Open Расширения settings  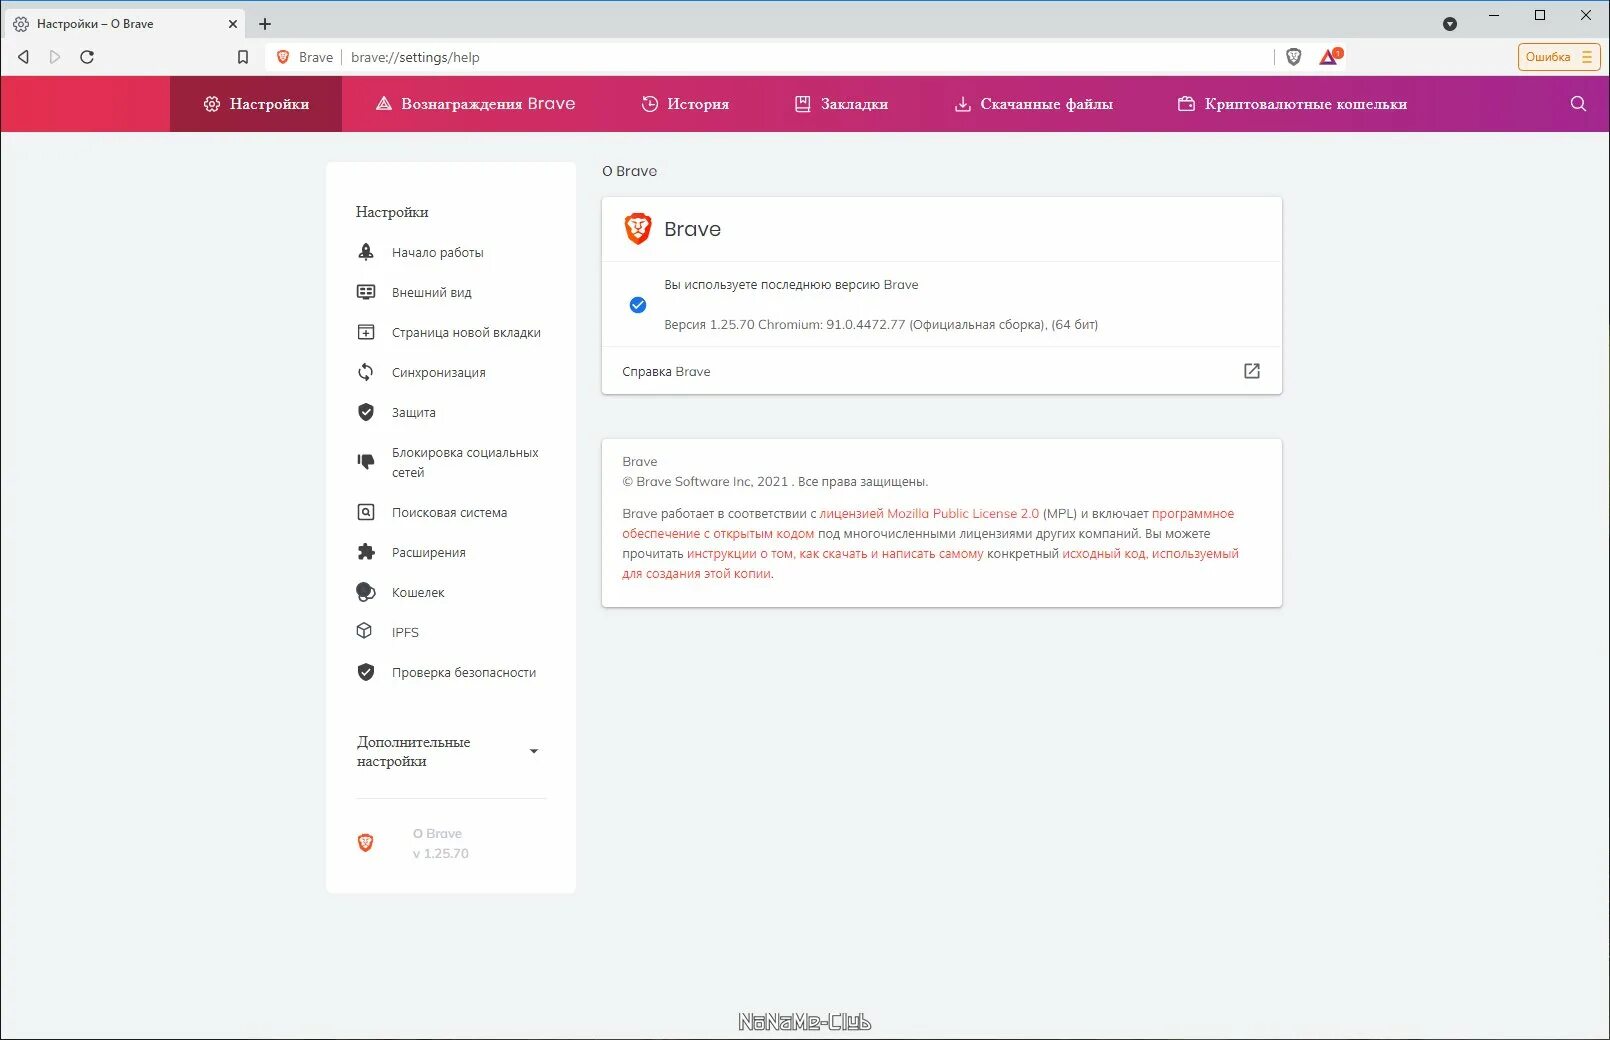click(x=429, y=553)
